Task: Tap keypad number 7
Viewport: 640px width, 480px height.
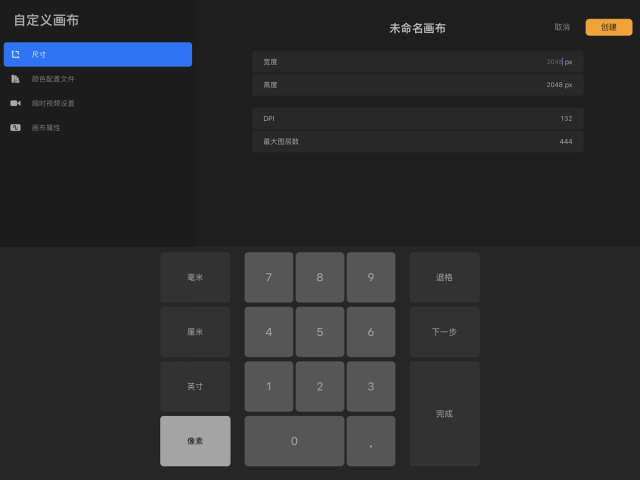Action: pos(269,277)
